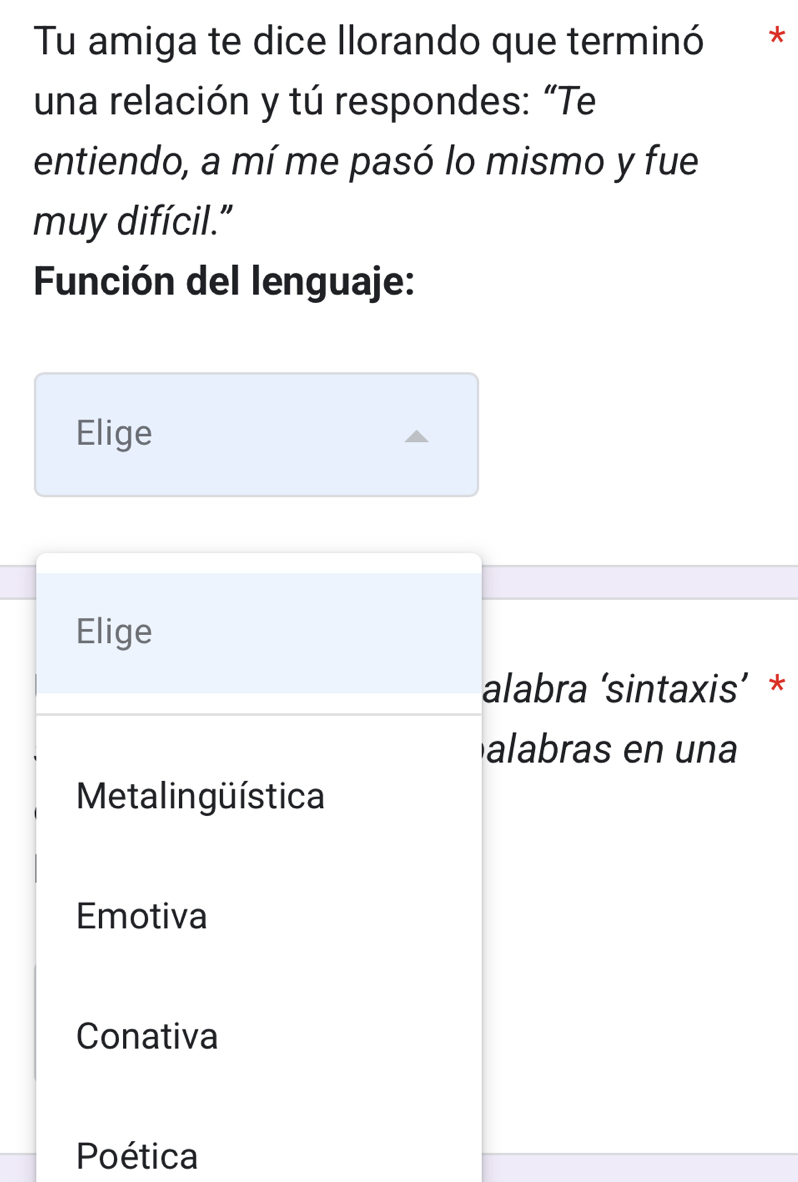Click the divider line below the 'Elige' option
798x1182 pixels.
coord(258,714)
